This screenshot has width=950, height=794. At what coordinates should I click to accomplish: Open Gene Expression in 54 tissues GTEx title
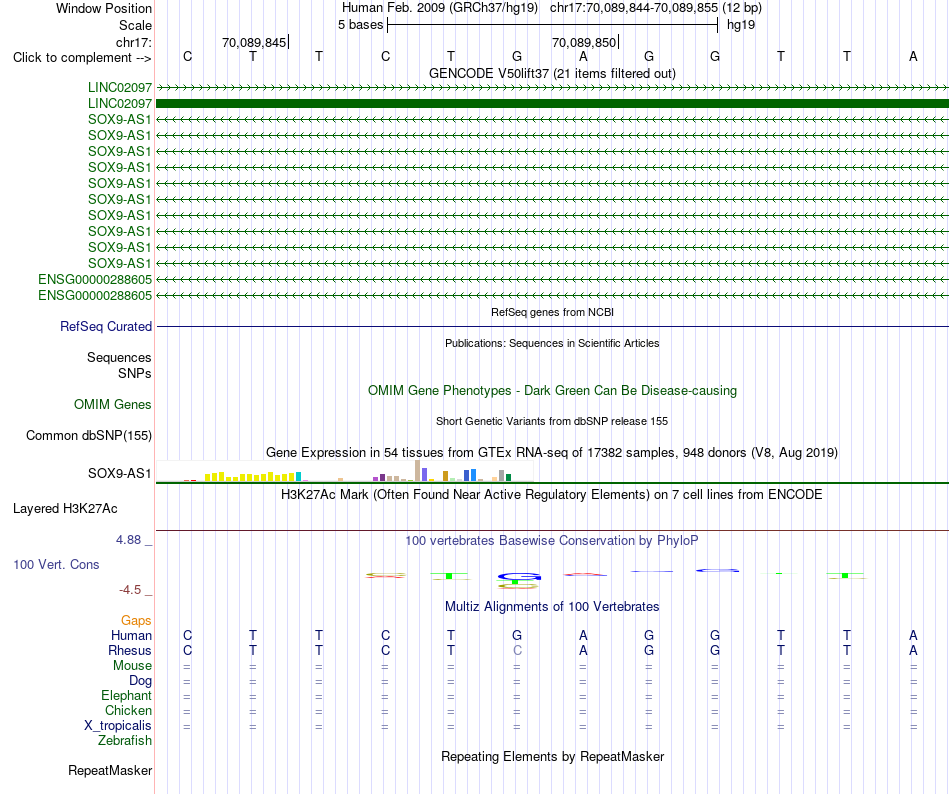(x=552, y=452)
